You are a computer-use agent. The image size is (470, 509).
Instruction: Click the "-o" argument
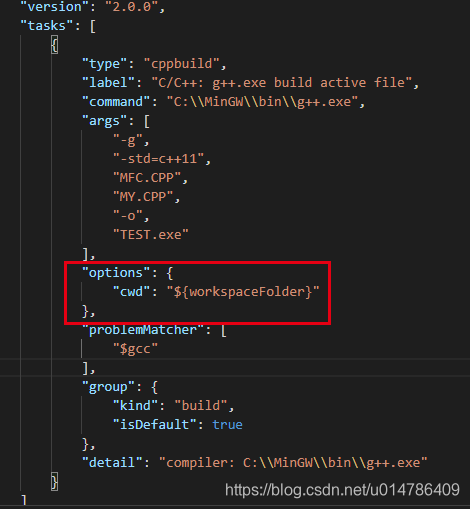[128, 216]
